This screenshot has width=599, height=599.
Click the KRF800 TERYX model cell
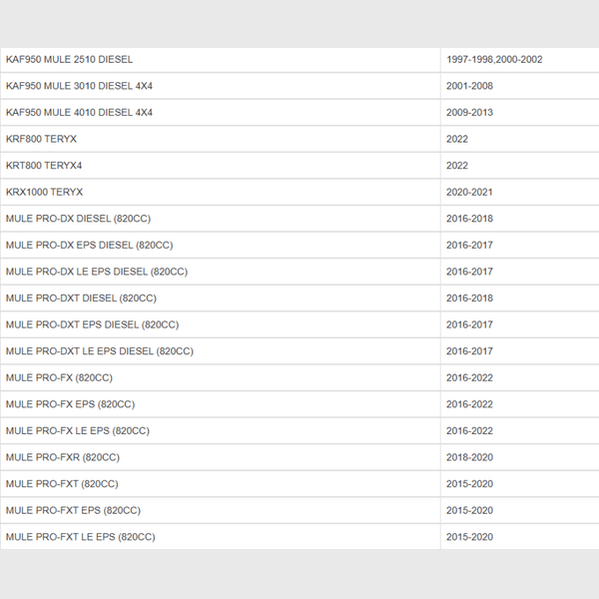220,139
